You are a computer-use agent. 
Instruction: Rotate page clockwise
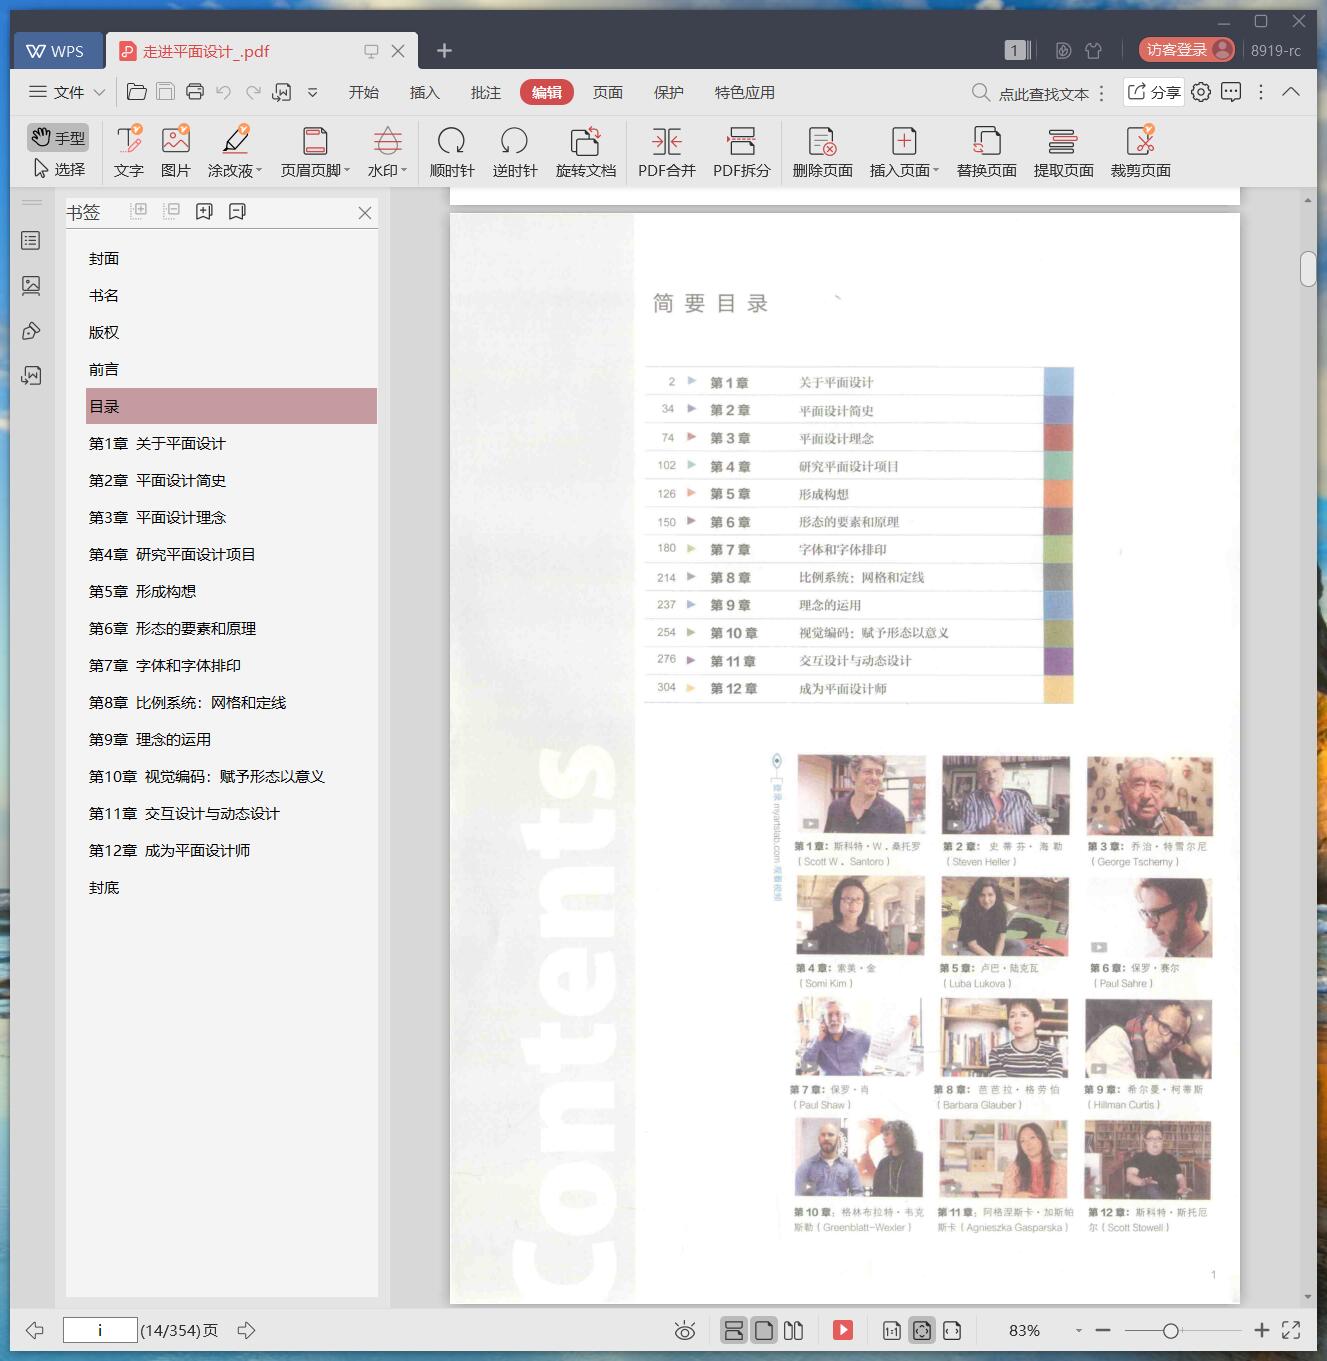(x=452, y=152)
